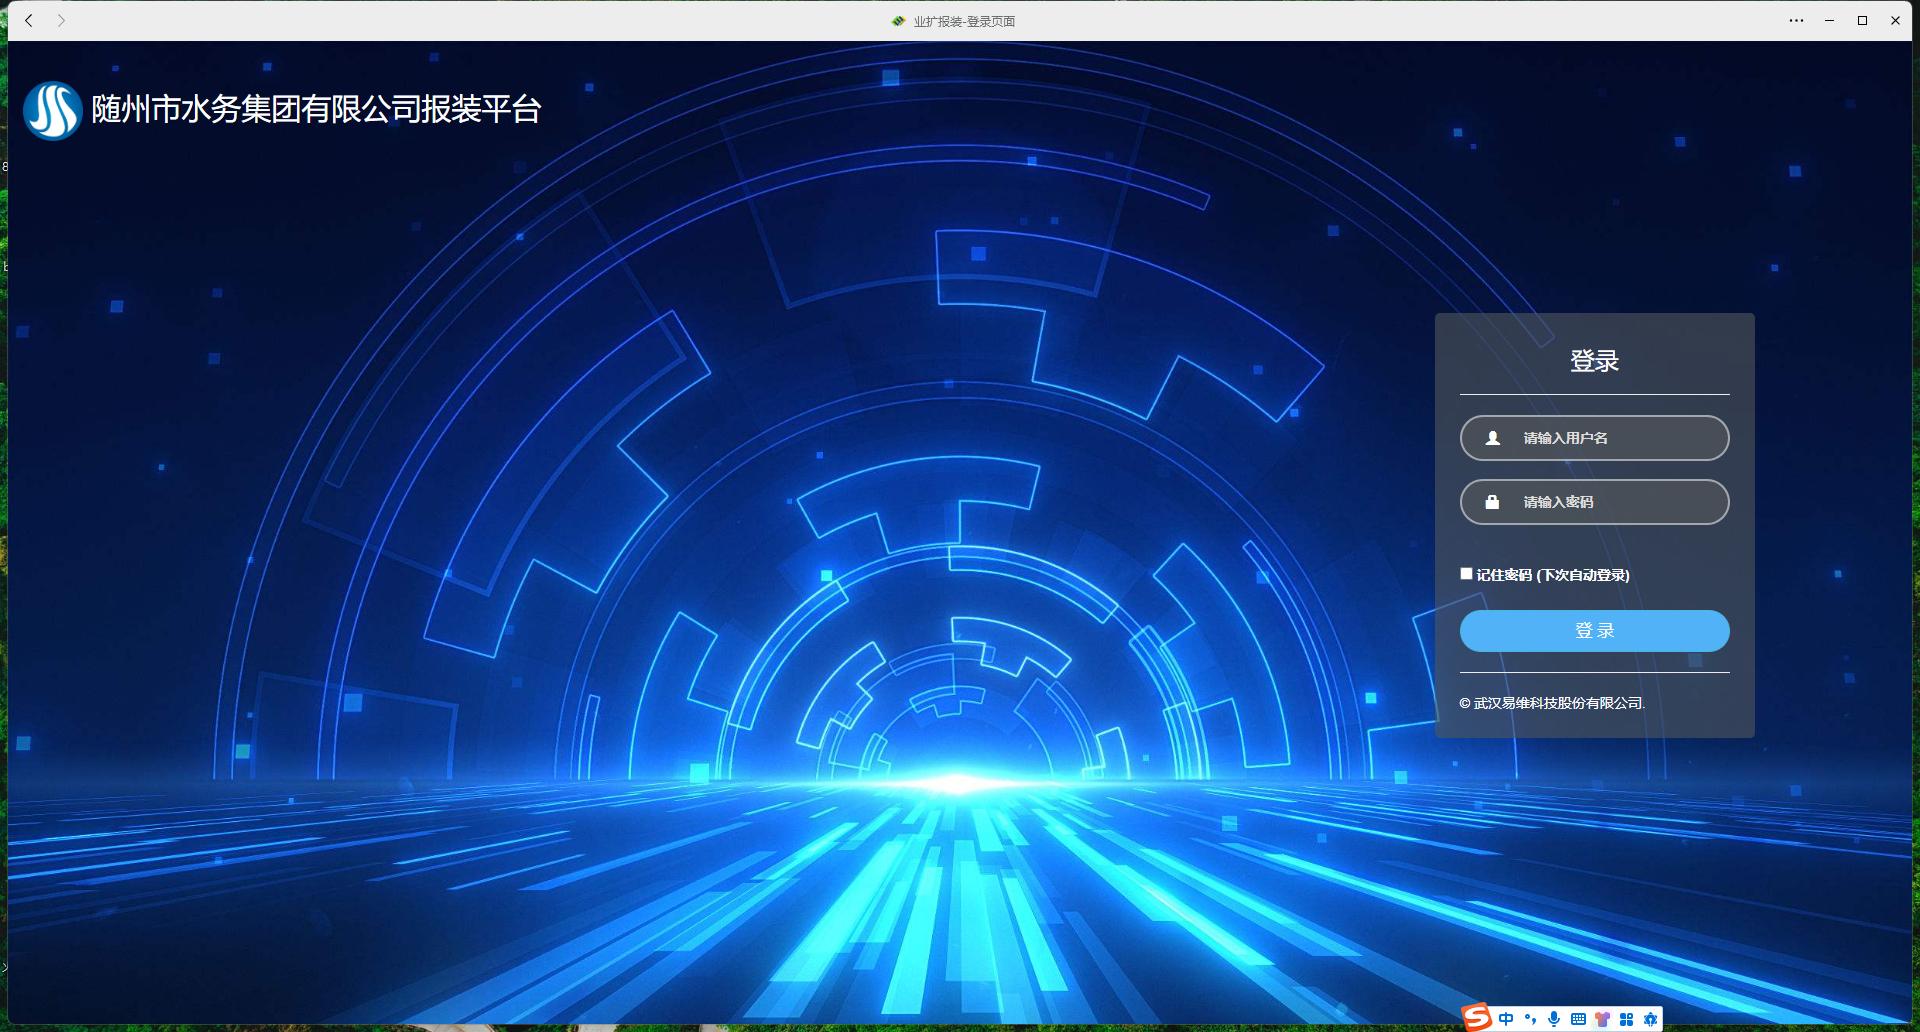Image resolution: width=1920 pixels, height=1032 pixels.
Task: Click the lock icon in password field
Action: point(1492,502)
